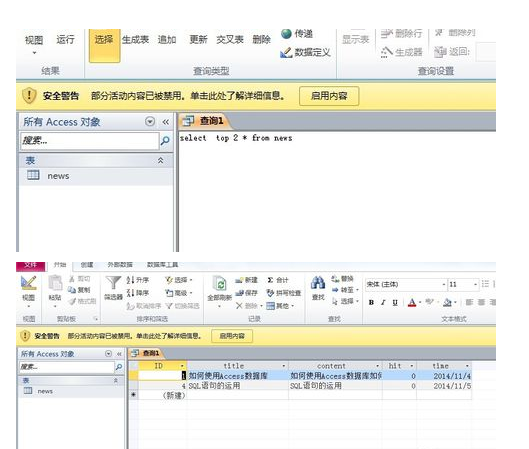Click 保存 save record button
Screen dimensions: 529x449
[x=246, y=293]
